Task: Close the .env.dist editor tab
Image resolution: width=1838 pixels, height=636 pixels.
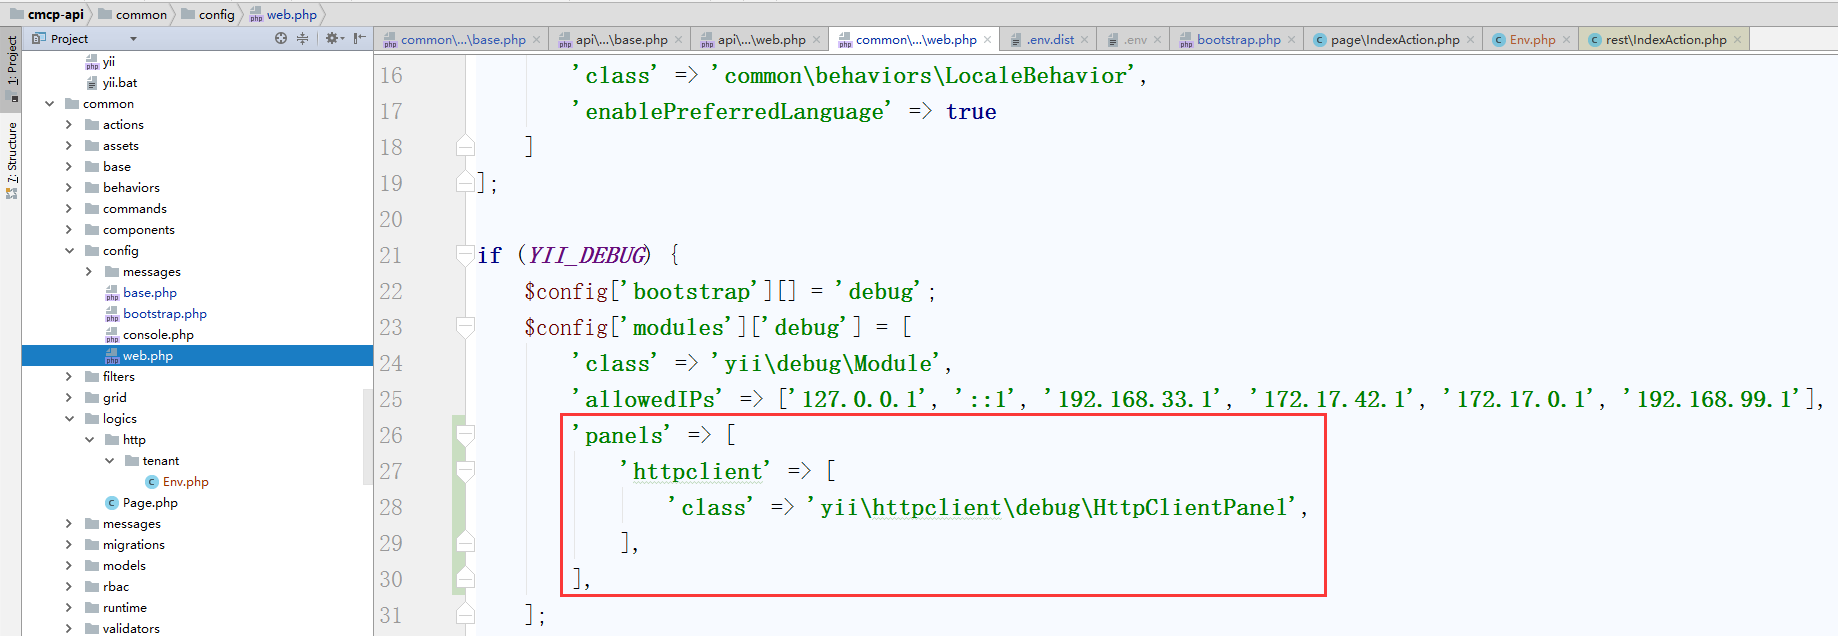Action: (x=1084, y=40)
